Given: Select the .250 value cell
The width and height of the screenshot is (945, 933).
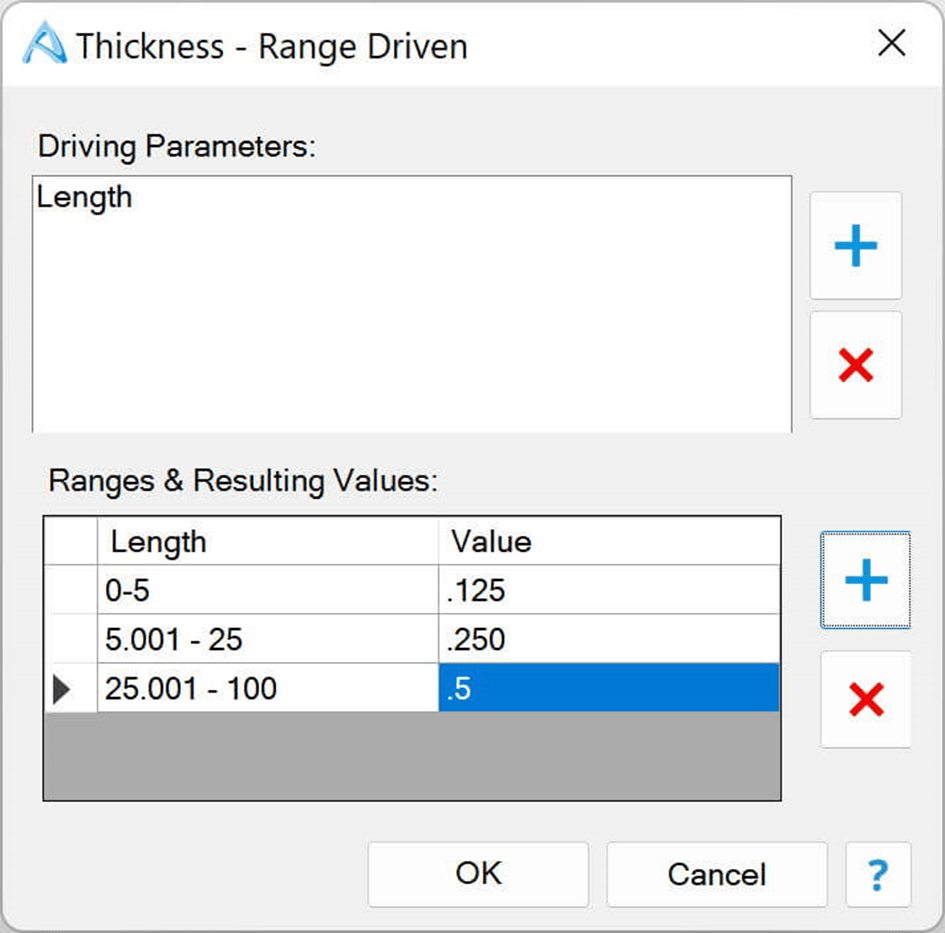Looking at the screenshot, I should pyautogui.click(x=608, y=639).
